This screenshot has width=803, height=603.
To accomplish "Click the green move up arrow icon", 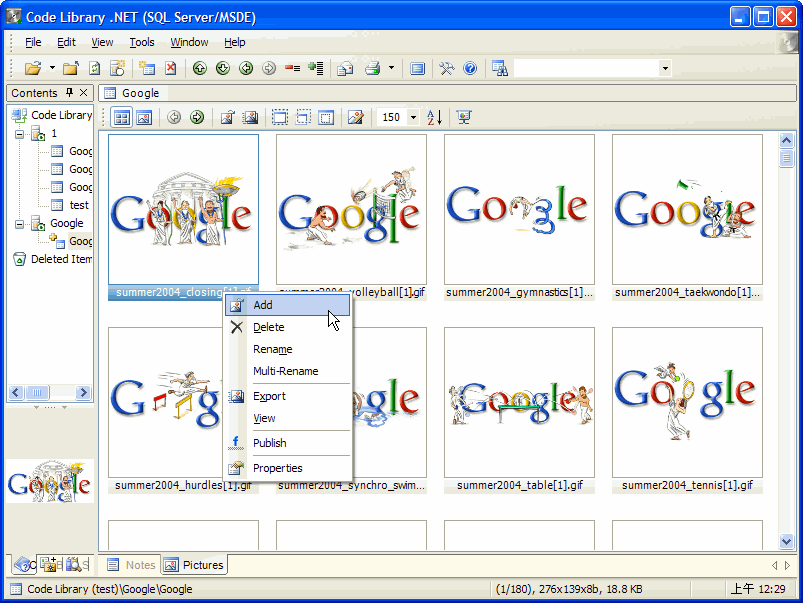I will (x=200, y=68).
